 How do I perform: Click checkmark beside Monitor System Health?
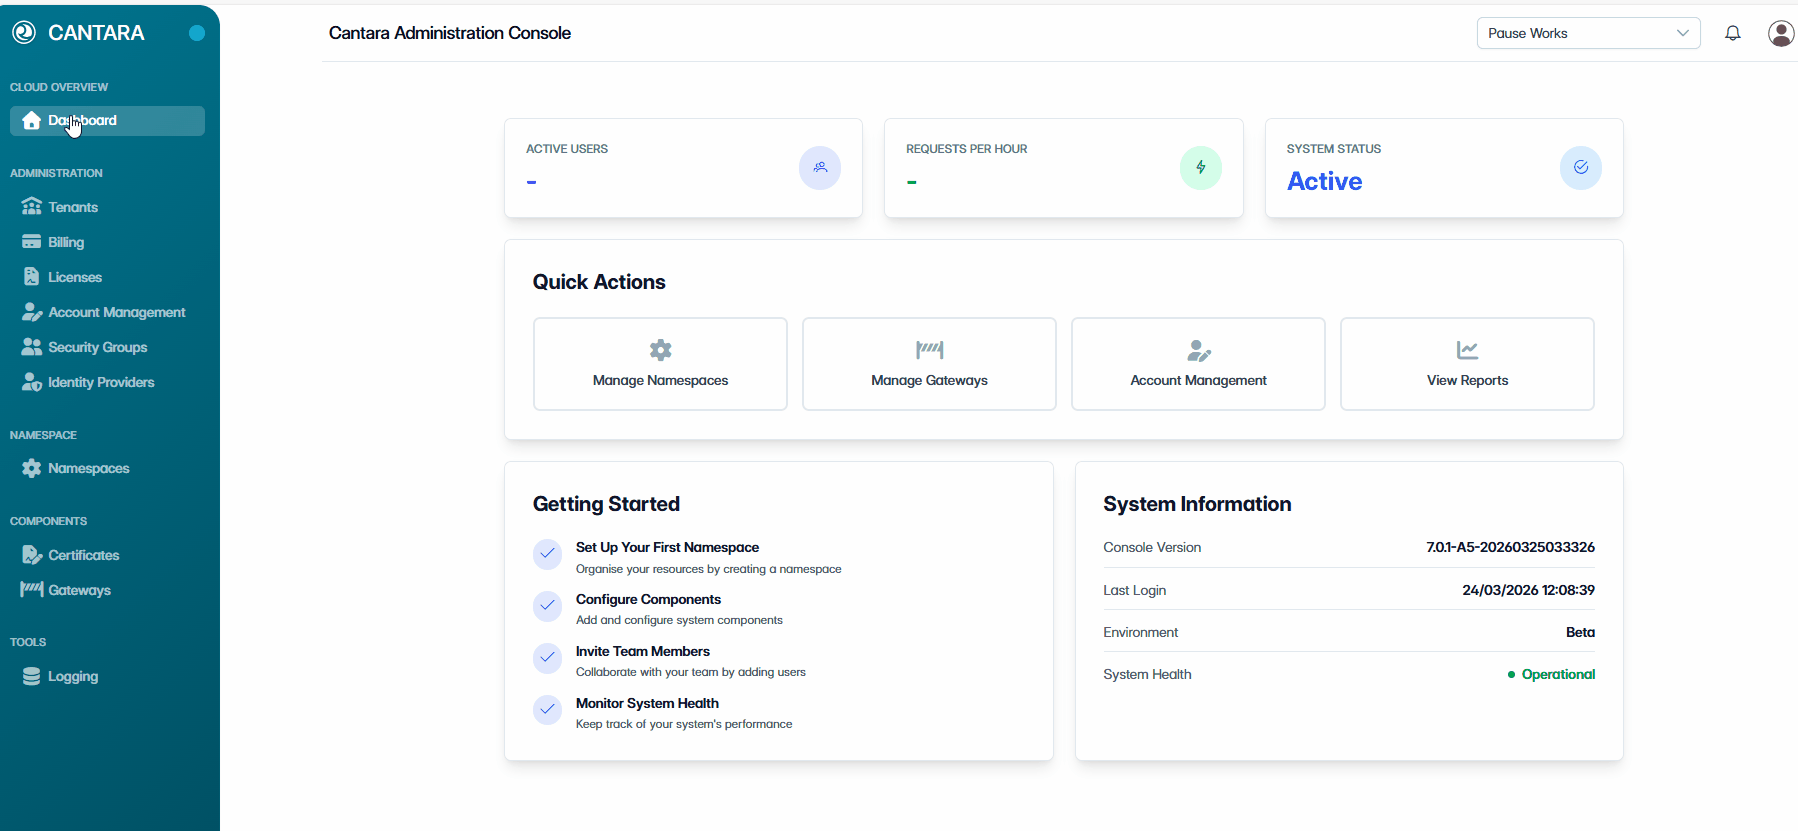(548, 710)
